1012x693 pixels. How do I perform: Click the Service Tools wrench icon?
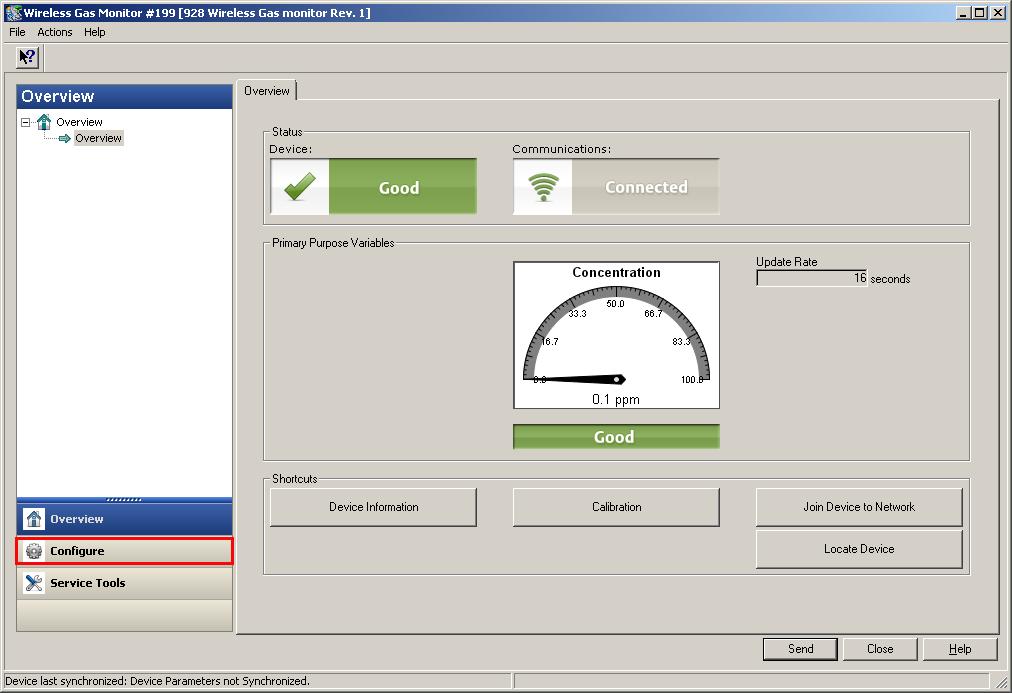point(34,583)
